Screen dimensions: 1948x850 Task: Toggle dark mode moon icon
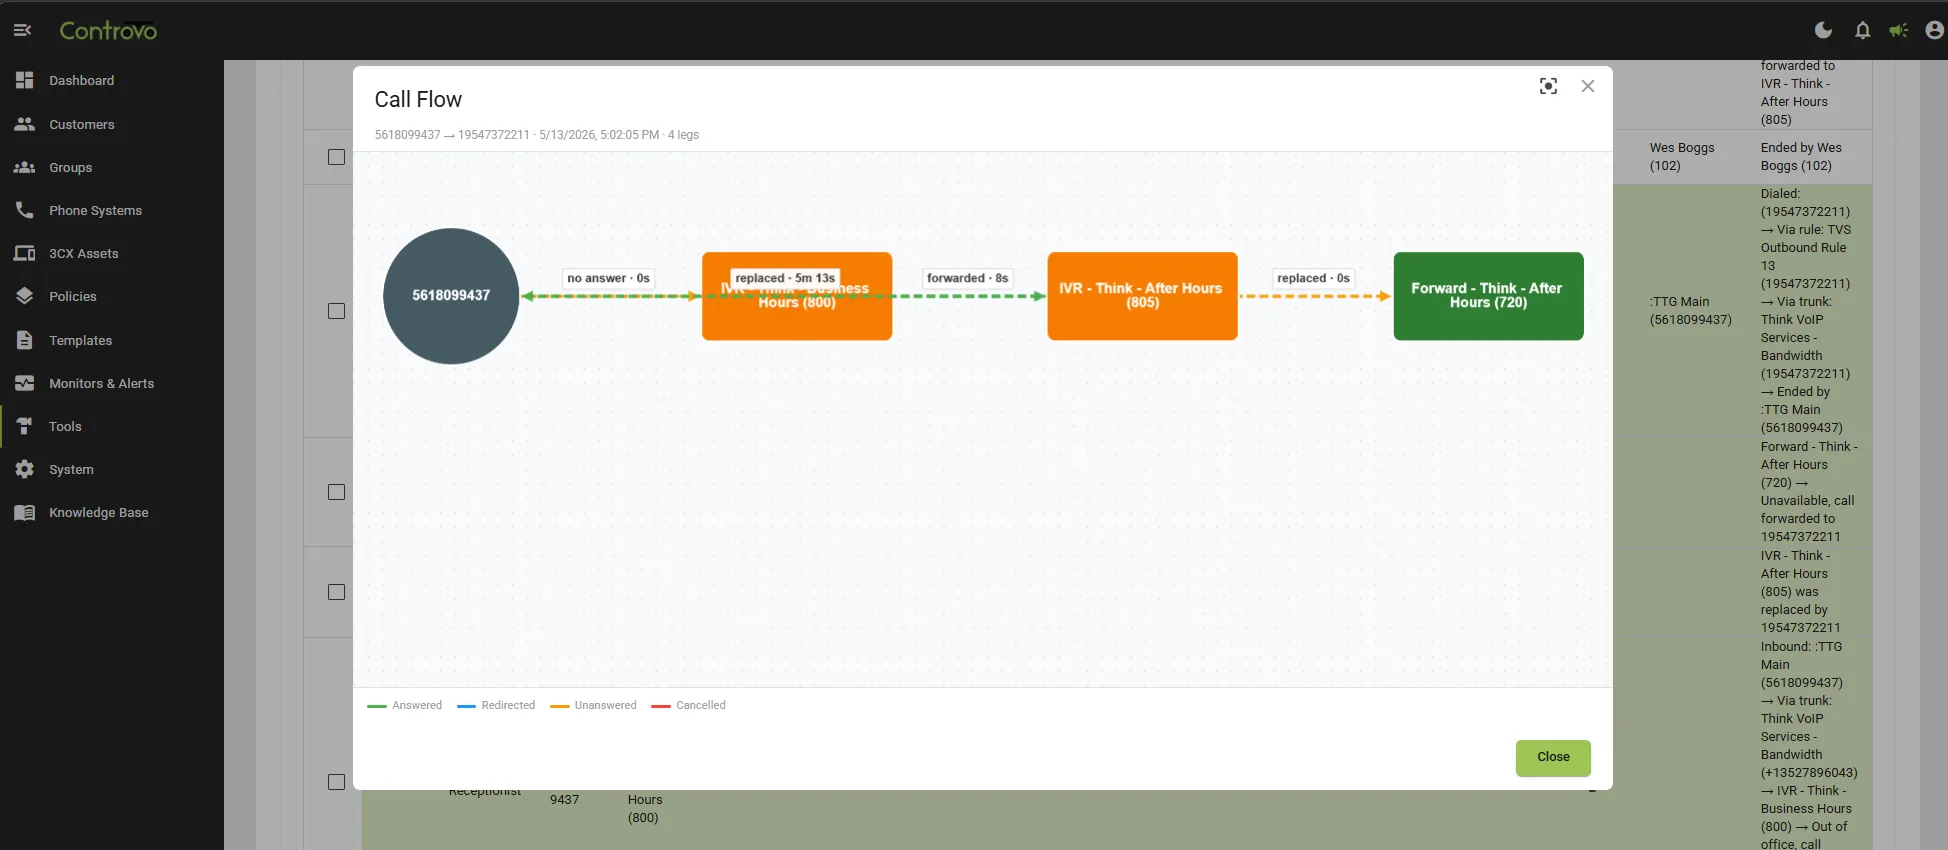coord(1823,30)
